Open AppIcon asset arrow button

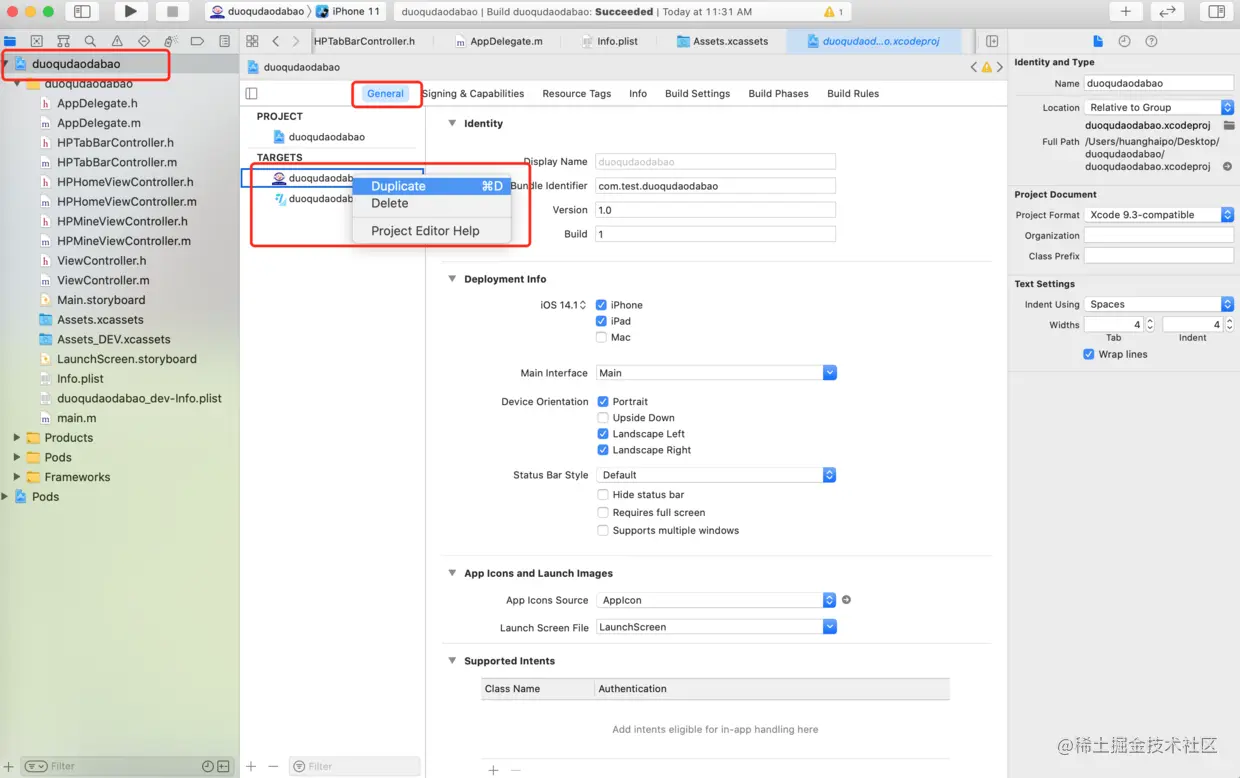[x=846, y=600]
